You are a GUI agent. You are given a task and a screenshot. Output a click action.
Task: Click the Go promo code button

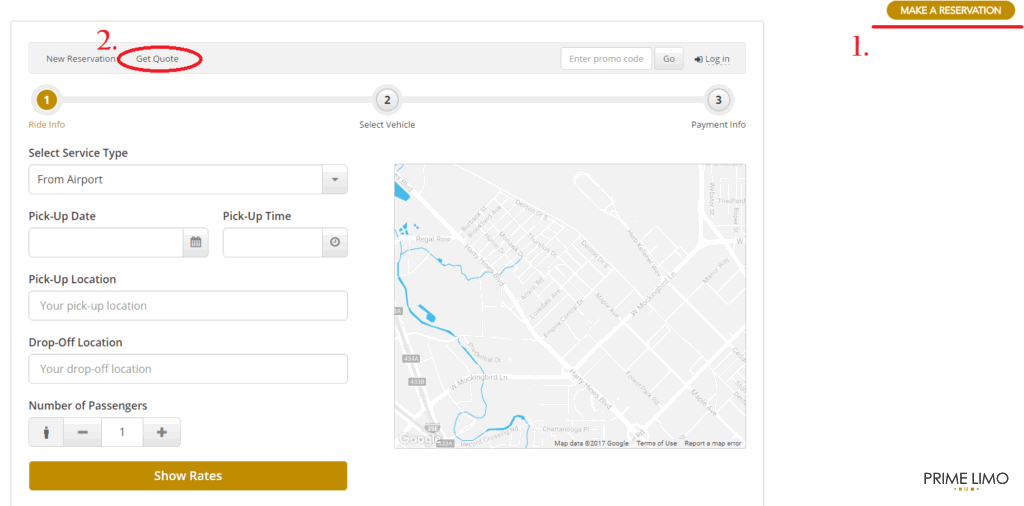tap(669, 59)
